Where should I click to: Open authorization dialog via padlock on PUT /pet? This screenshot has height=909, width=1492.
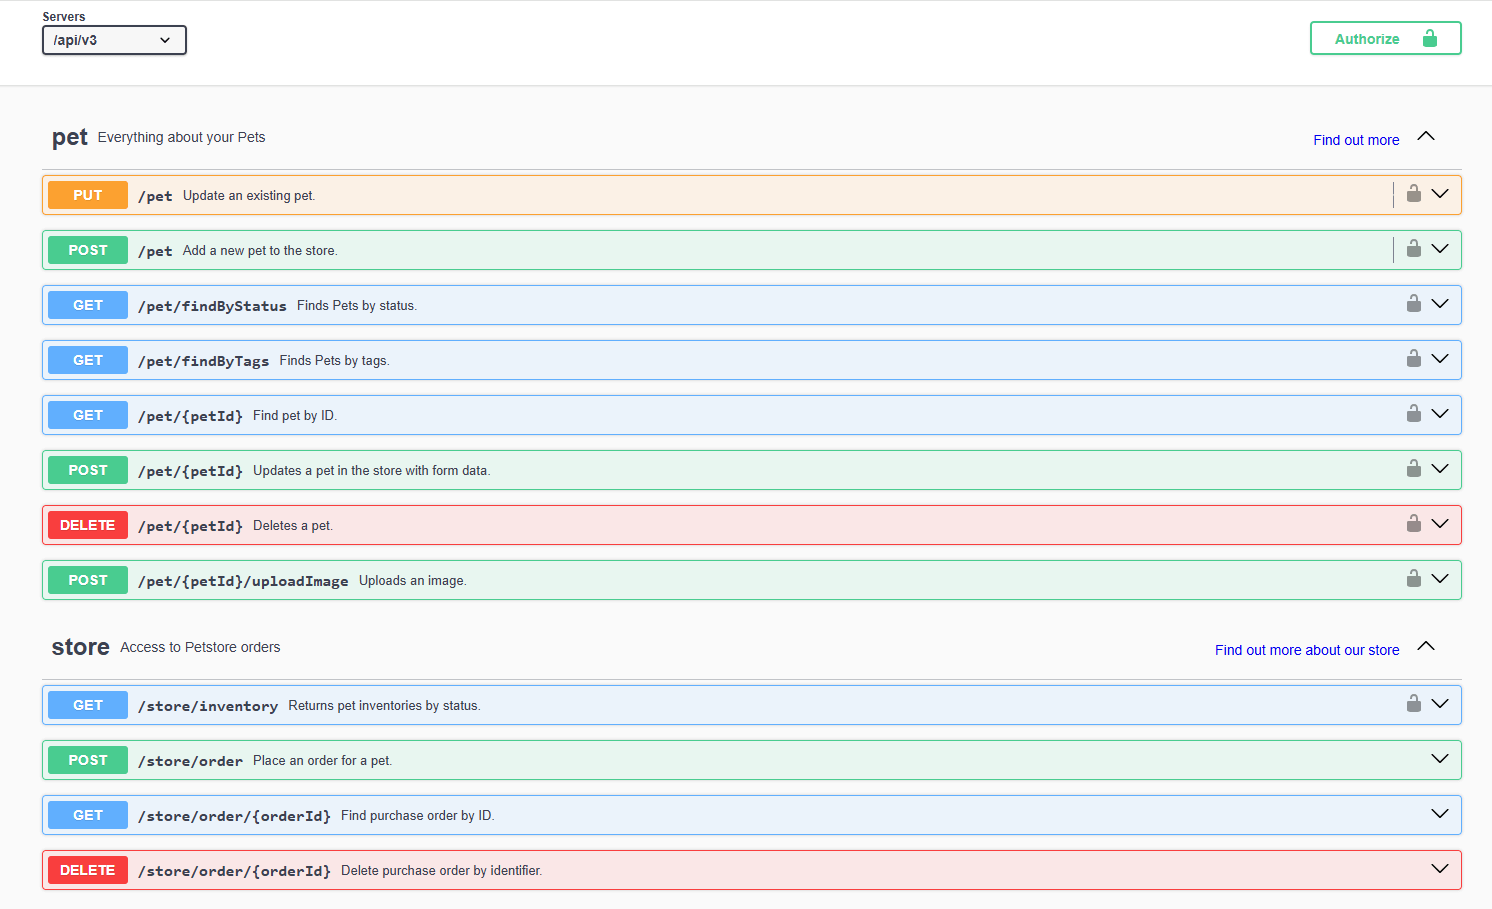pyautogui.click(x=1413, y=194)
